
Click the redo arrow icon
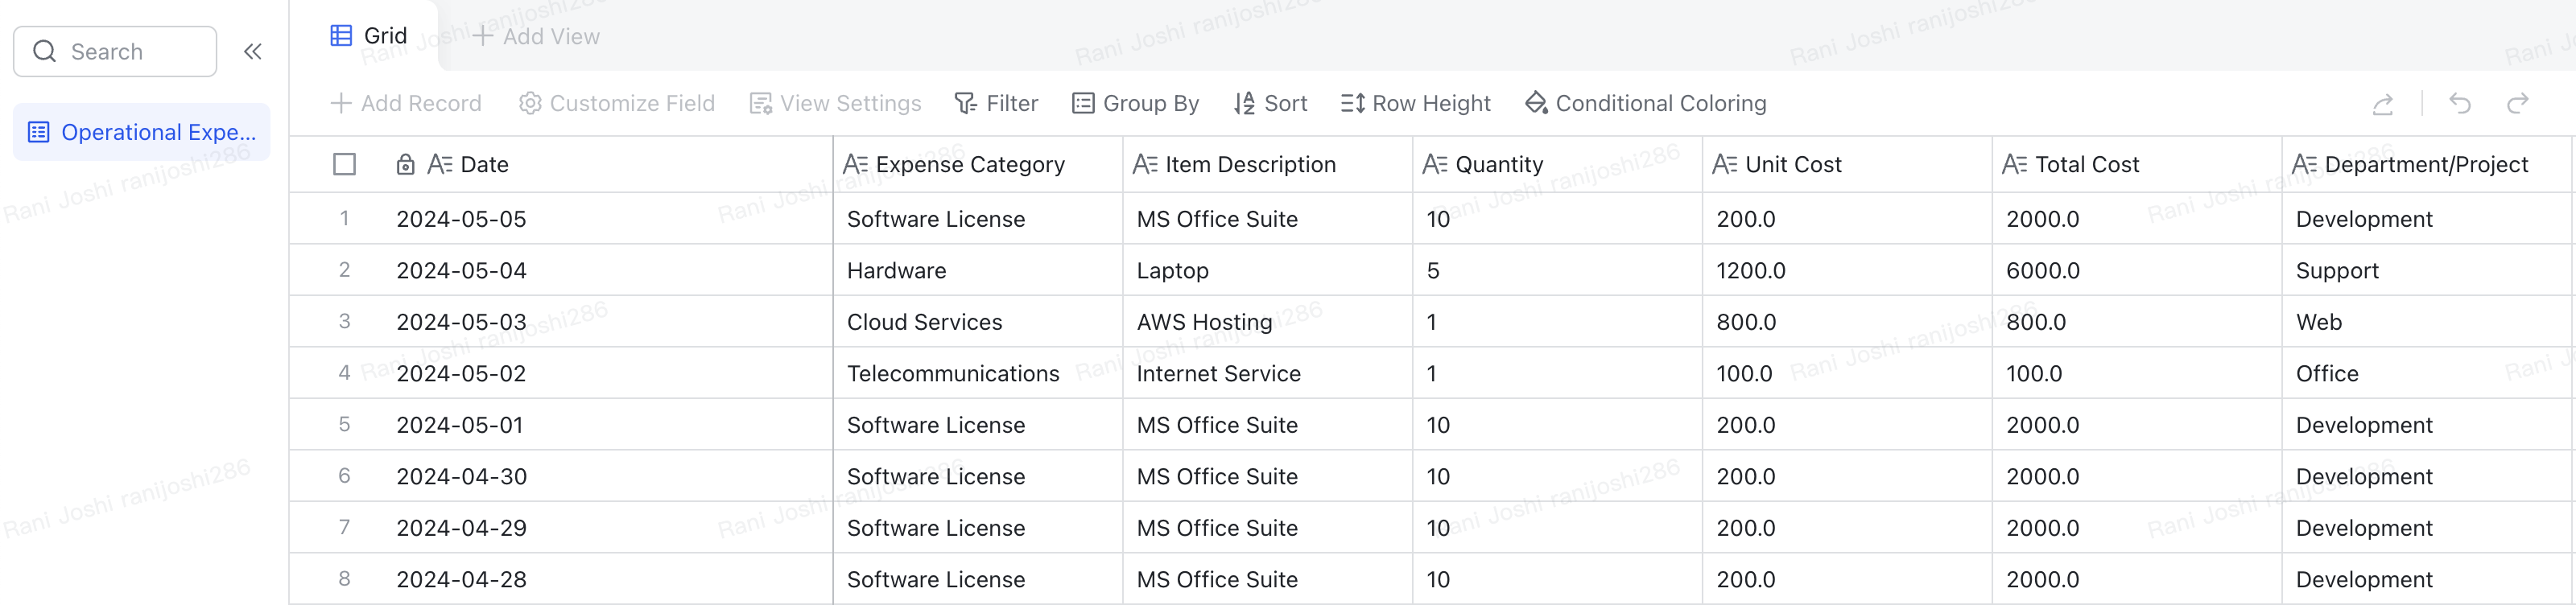(2518, 103)
